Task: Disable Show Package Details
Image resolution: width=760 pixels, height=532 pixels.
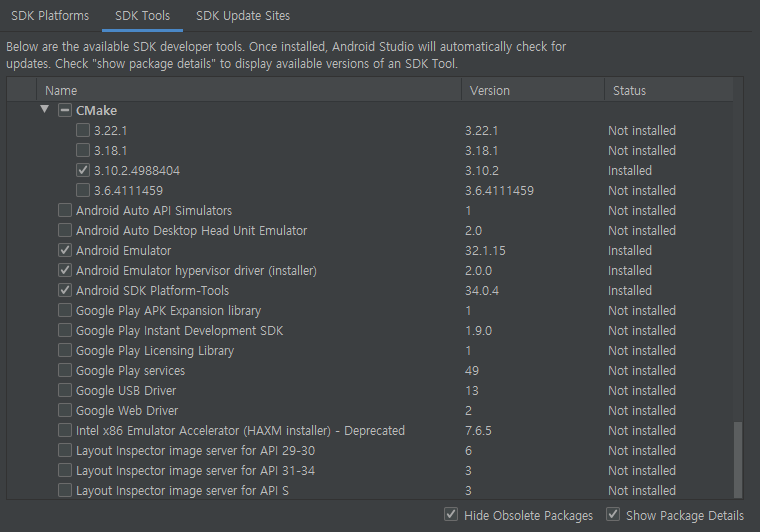Action: click(613, 515)
